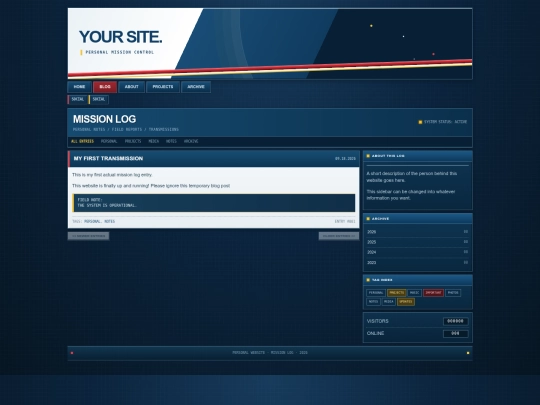Open the Archive navigation tab
The height and width of the screenshot is (405, 540).
click(x=196, y=87)
